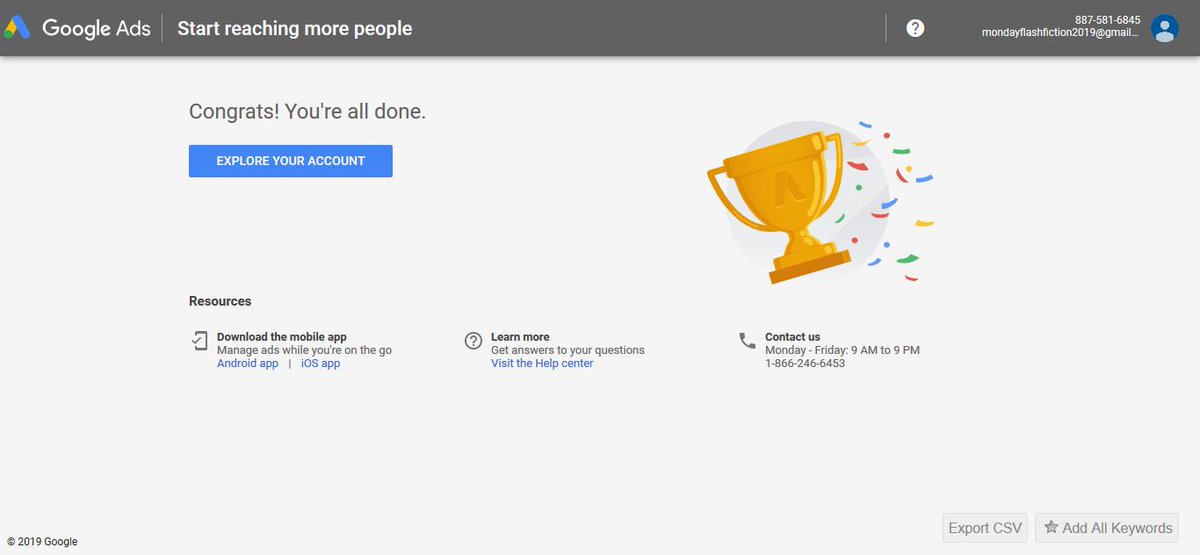Click the Google Ads wordmark text
This screenshot has height=555, width=1200.
tap(96, 28)
